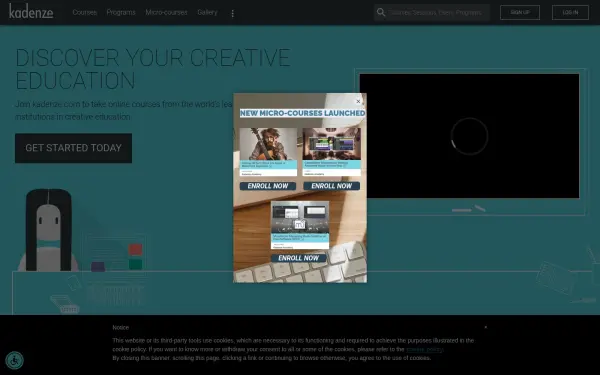This screenshot has height=375, width=600.
Task: Open the accessibility wheelchair widget
Action: (x=15, y=360)
